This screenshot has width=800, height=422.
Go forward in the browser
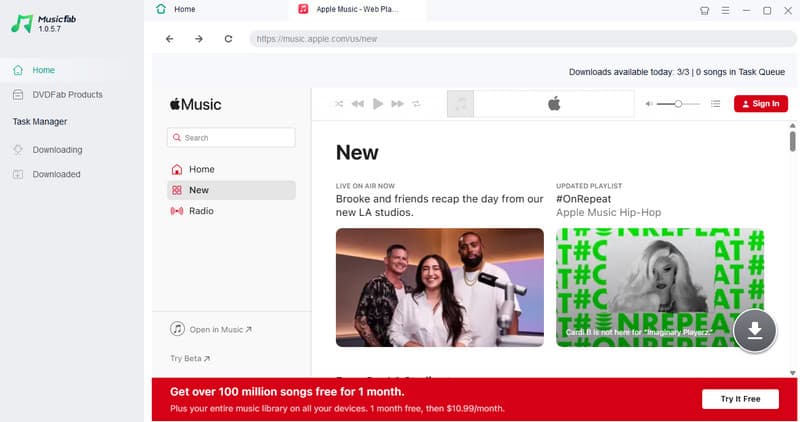click(199, 39)
